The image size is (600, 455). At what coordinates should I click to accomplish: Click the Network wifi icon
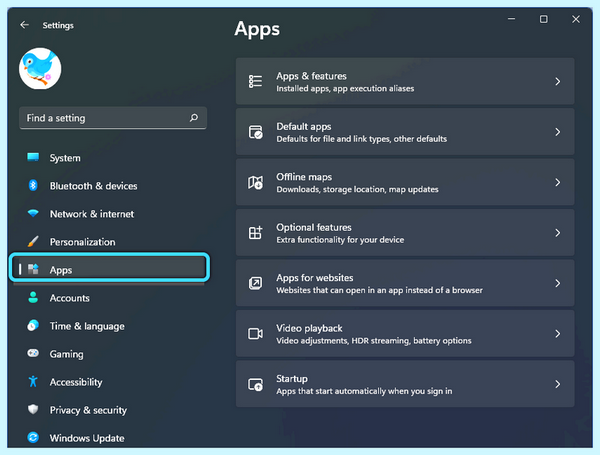pos(33,213)
